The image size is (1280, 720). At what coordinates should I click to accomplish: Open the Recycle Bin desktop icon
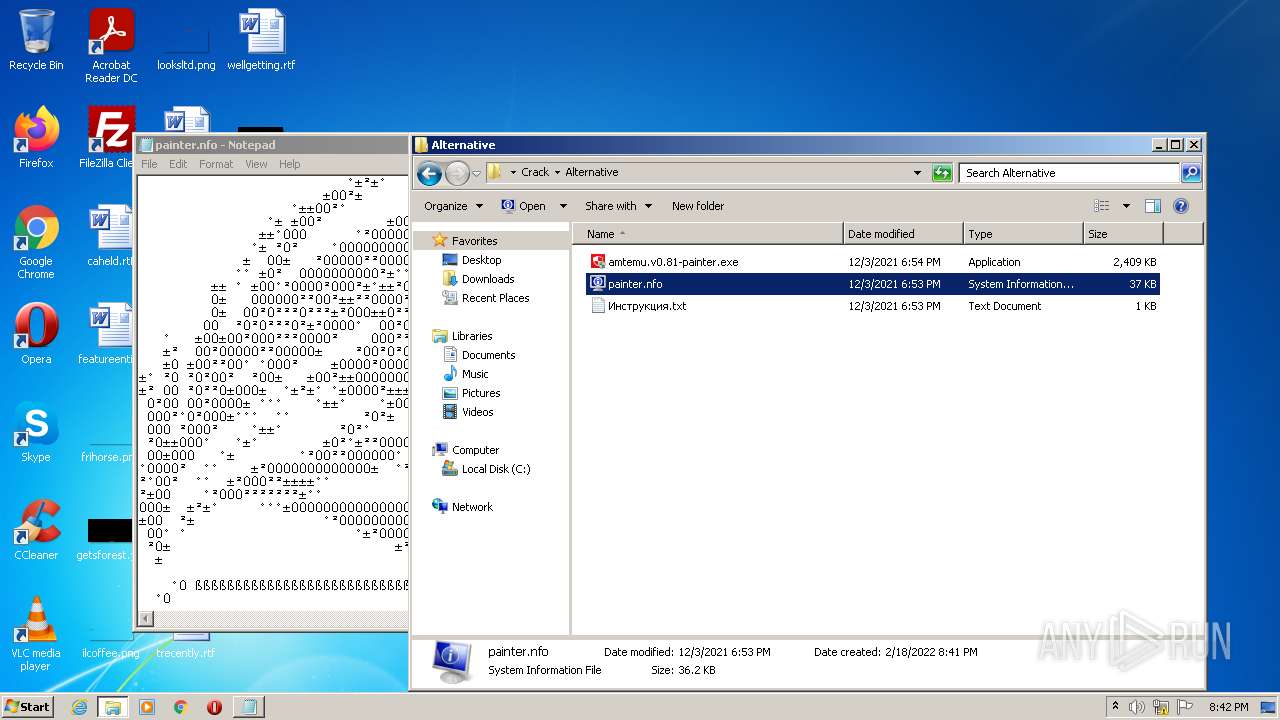click(36, 40)
